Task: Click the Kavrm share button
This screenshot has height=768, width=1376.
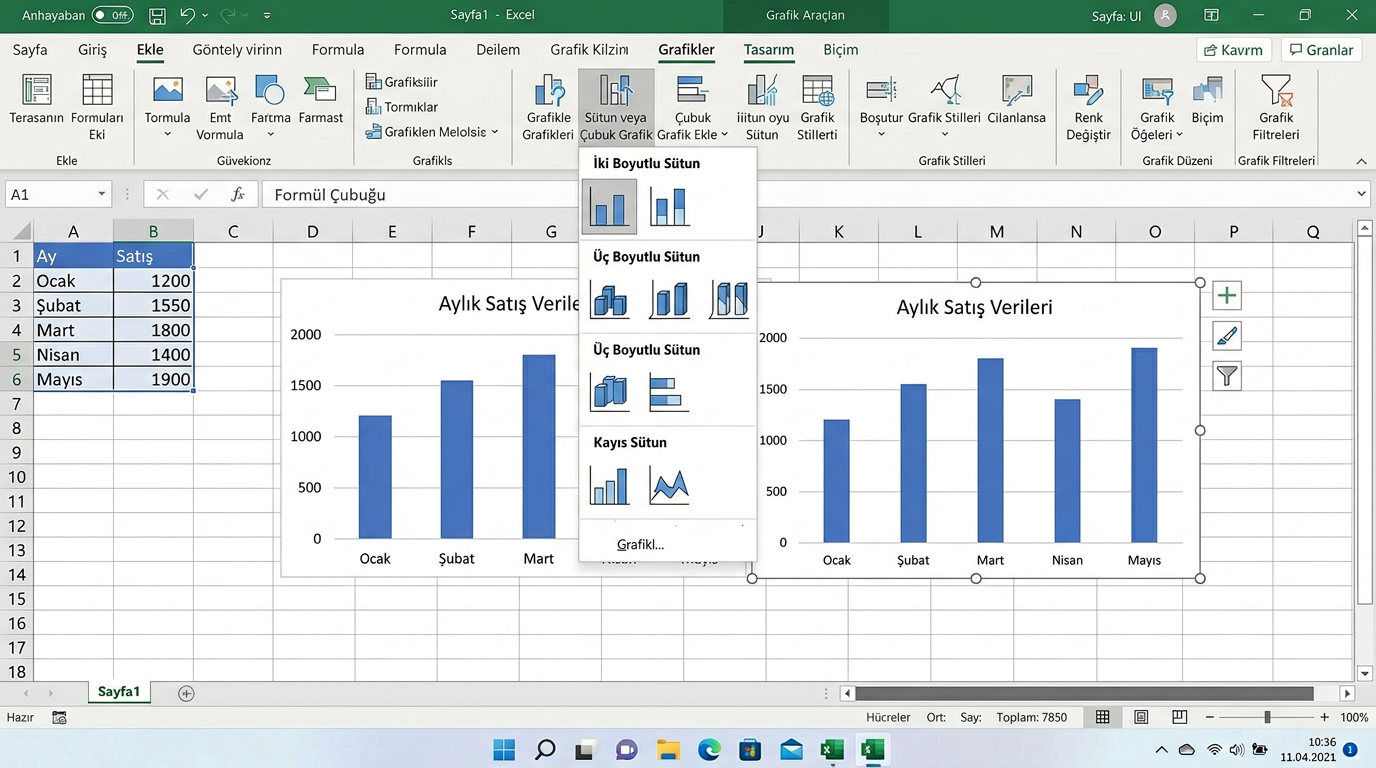Action: 1234,49
